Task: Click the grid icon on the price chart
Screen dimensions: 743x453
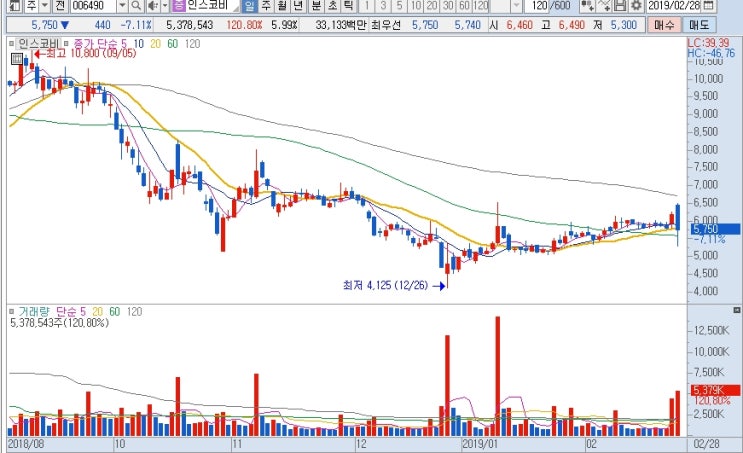Action: coord(17,59)
